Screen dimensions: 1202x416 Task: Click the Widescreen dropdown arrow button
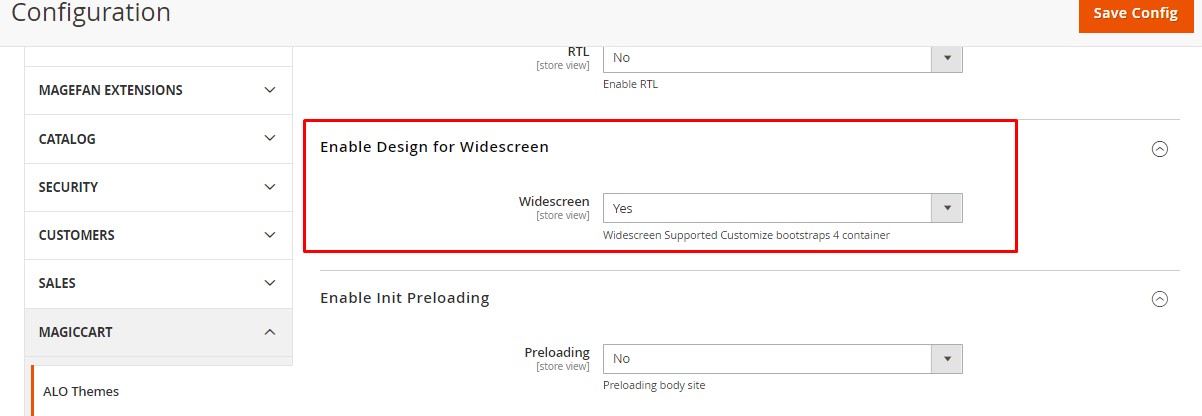pyautogui.click(x=946, y=208)
